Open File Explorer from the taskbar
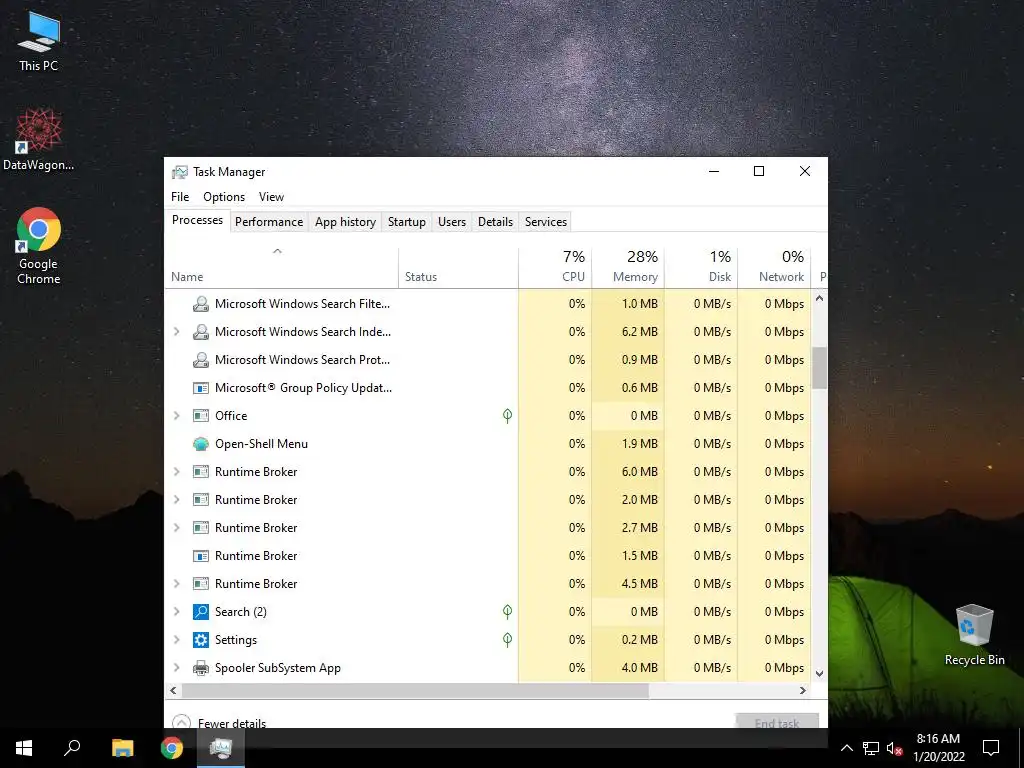The width and height of the screenshot is (1024, 768). tap(122, 748)
